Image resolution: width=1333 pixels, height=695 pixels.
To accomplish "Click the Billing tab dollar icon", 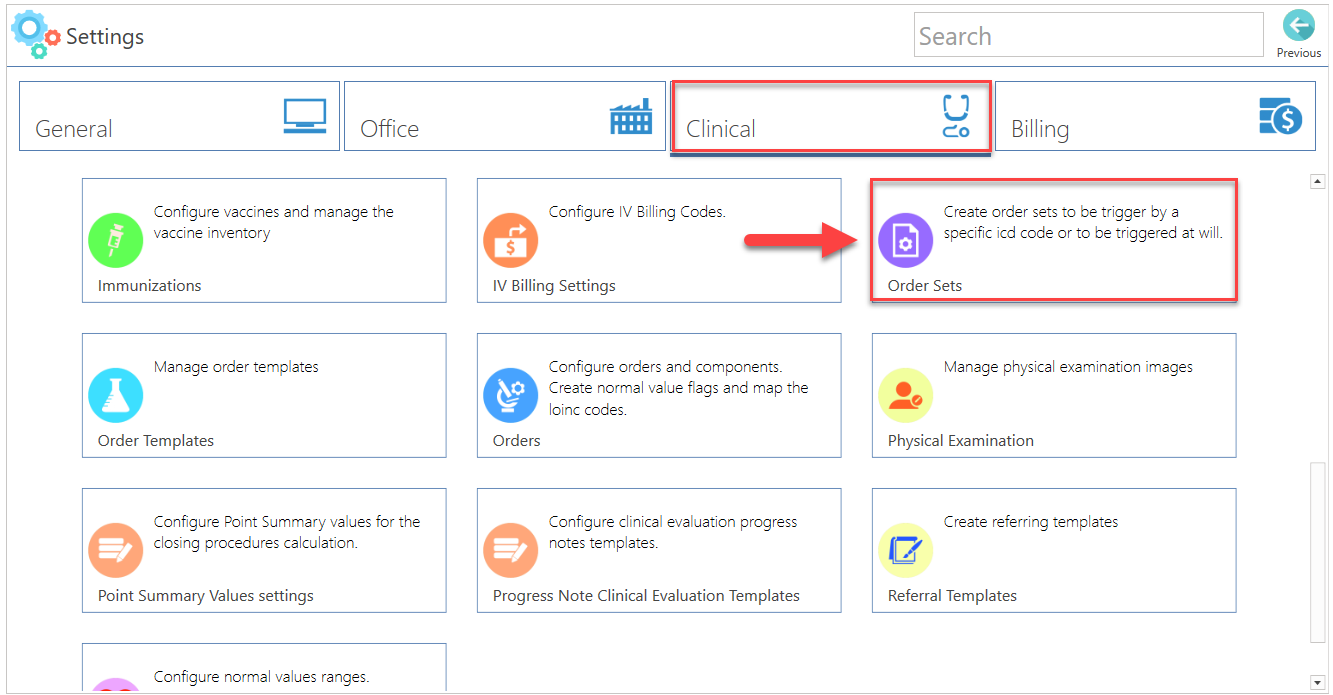I will point(1281,116).
